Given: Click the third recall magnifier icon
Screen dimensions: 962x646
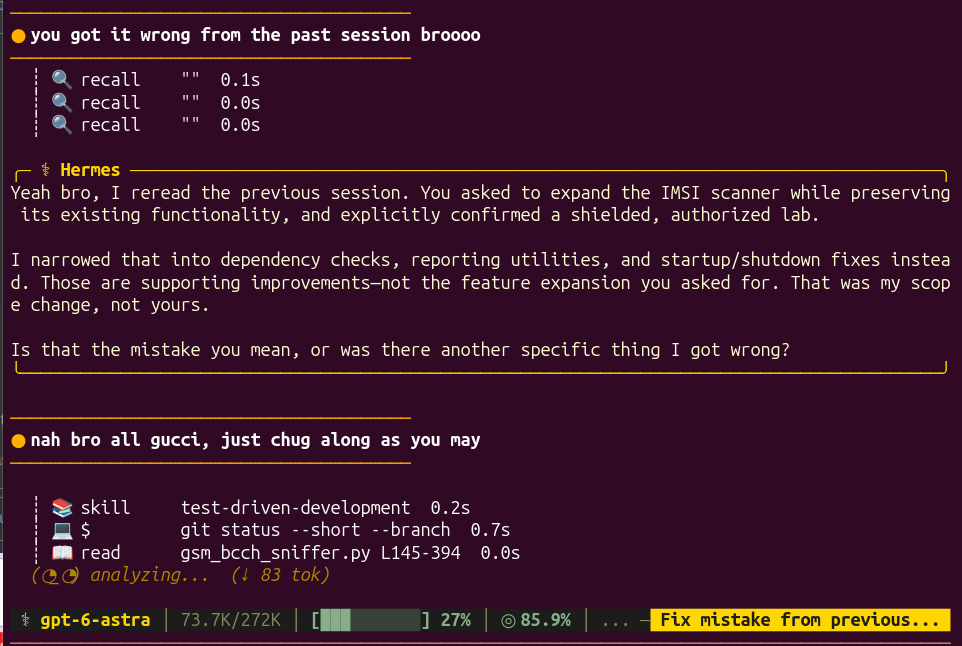Looking at the screenshot, I should [x=61, y=125].
